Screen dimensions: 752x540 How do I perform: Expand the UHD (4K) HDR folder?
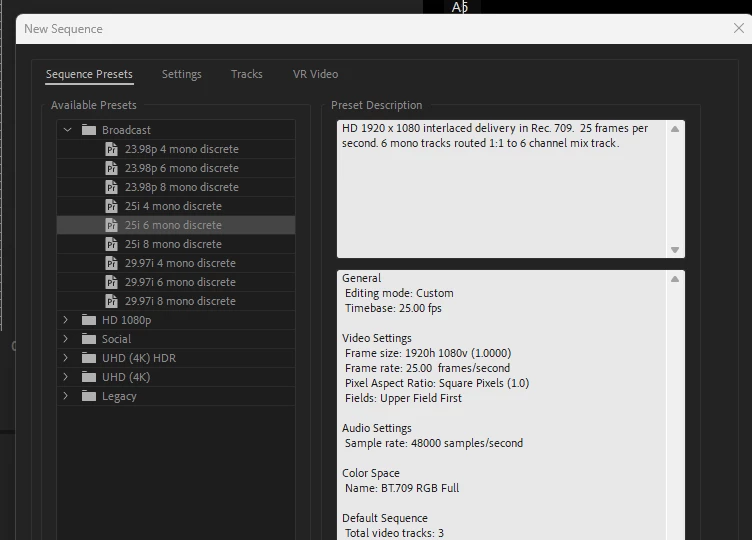coord(66,358)
